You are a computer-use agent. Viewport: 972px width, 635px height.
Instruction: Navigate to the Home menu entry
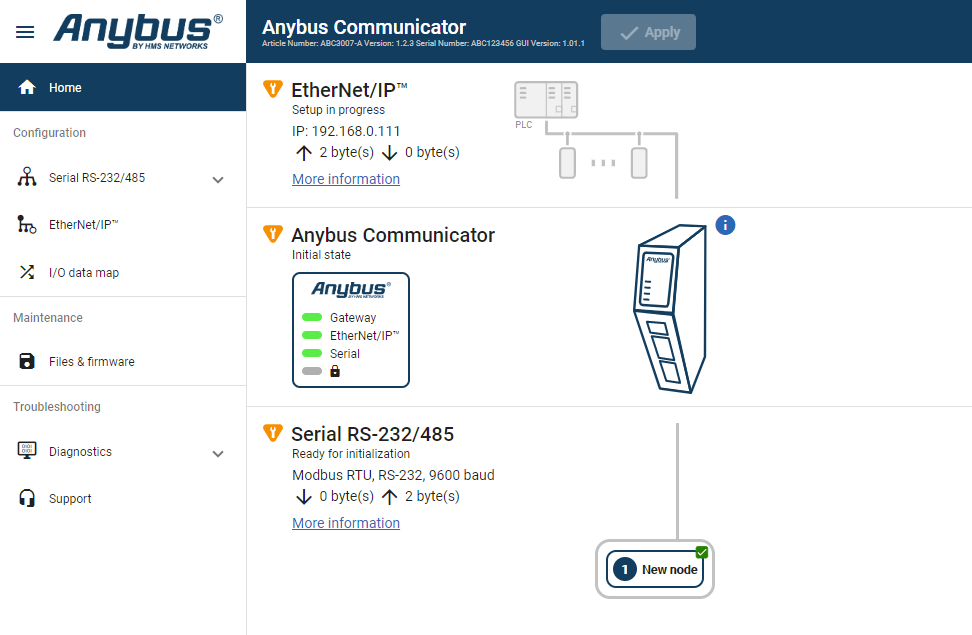click(x=65, y=87)
